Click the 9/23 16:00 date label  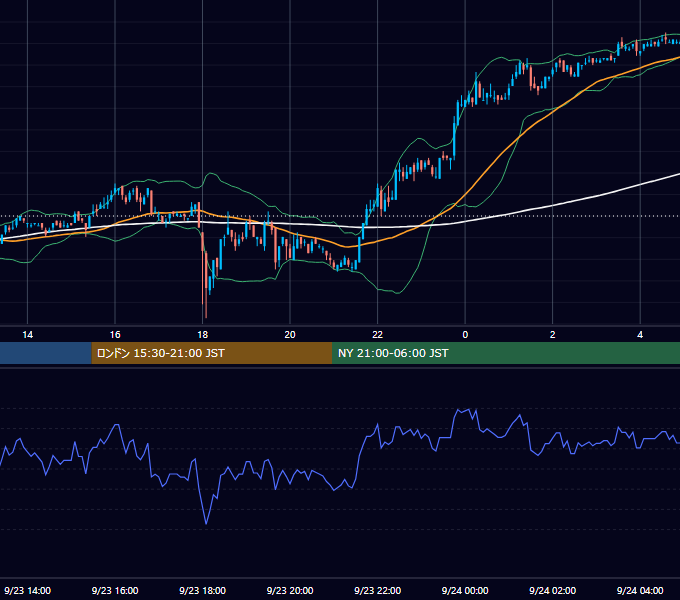(115, 590)
